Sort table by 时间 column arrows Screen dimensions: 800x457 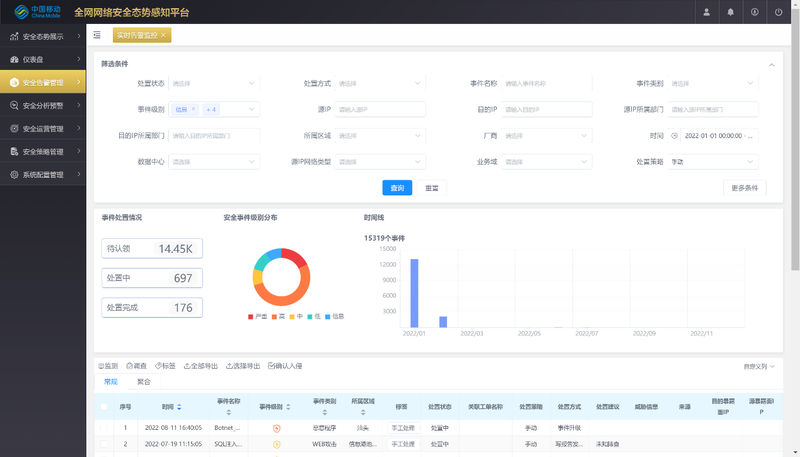[179, 407]
